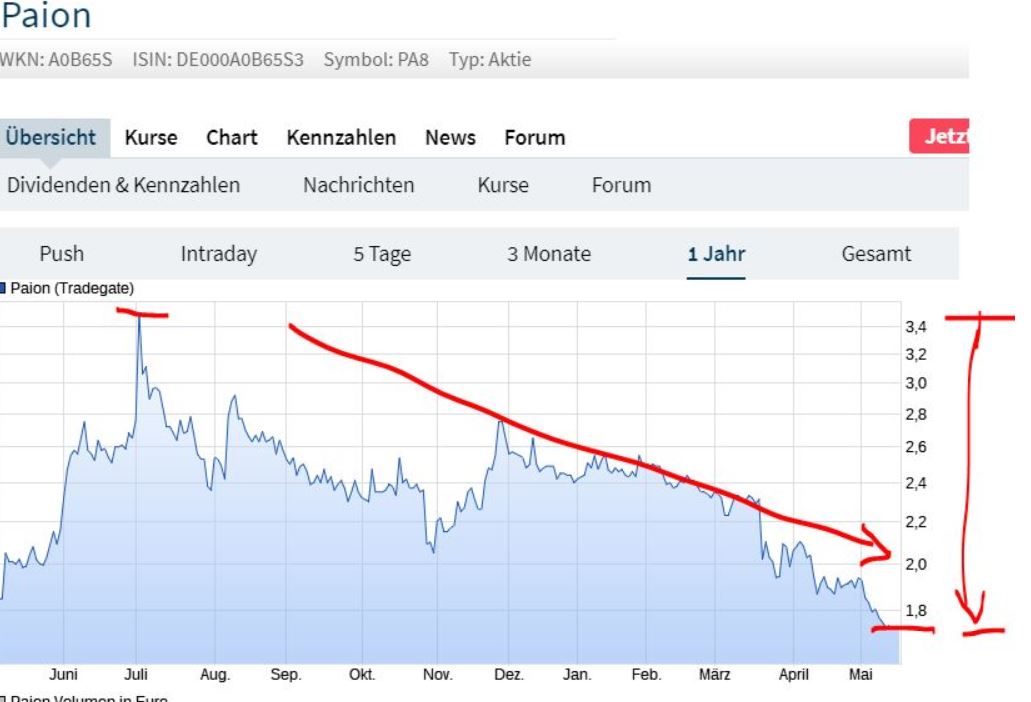The image size is (1031, 702).
Task: Click the blue Paion (Tradegate) legend swatch
Action: [3, 289]
